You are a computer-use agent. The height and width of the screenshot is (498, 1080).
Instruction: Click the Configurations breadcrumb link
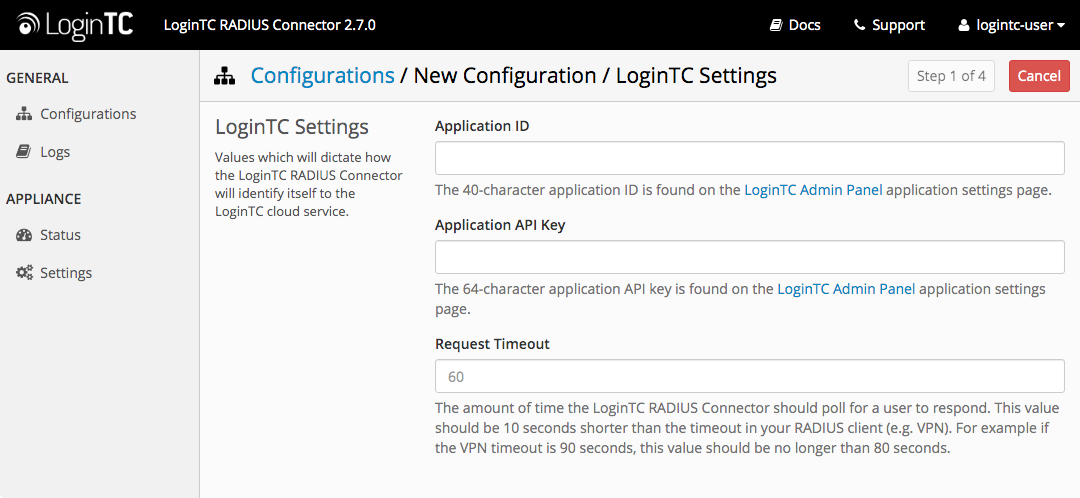click(322, 76)
